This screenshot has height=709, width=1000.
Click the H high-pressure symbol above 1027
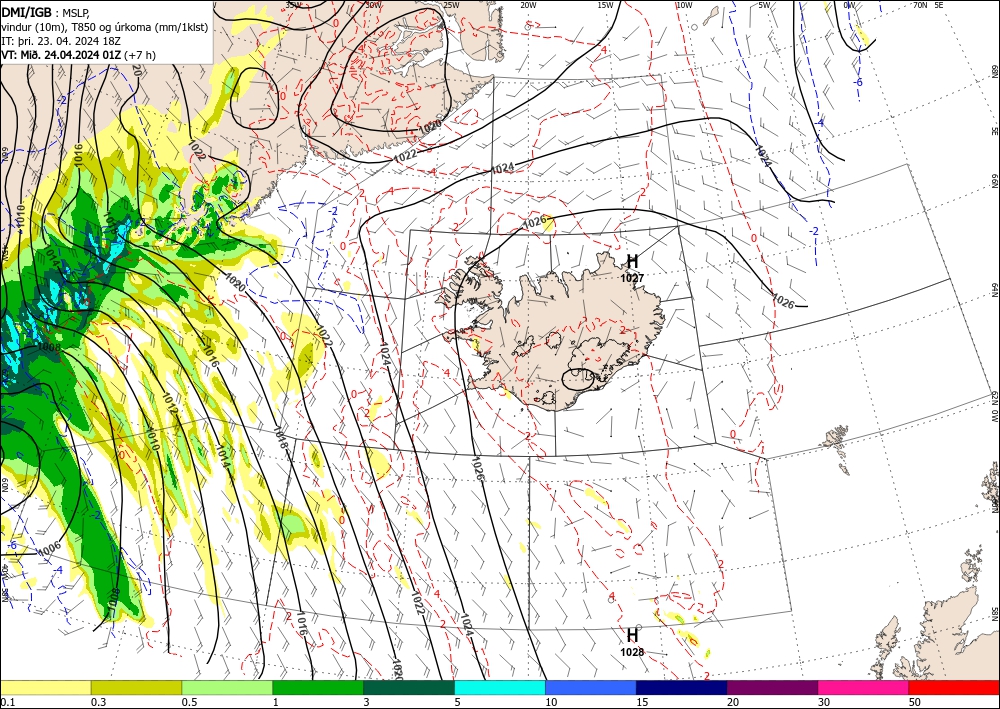point(632,261)
